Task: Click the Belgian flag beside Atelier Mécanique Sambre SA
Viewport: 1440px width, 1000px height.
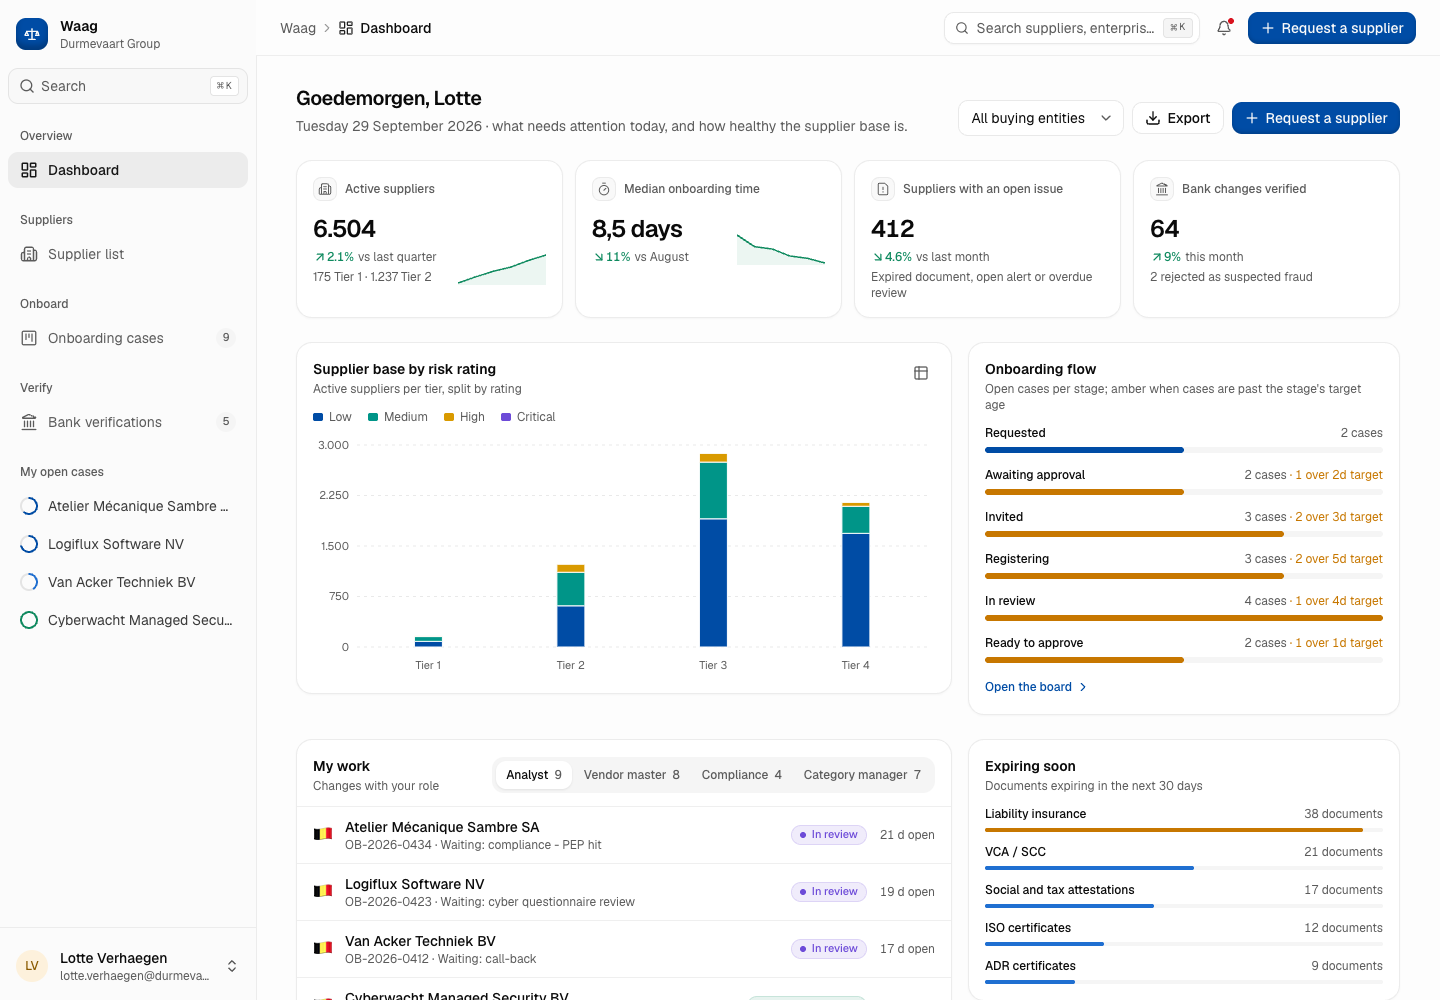Action: [323, 834]
